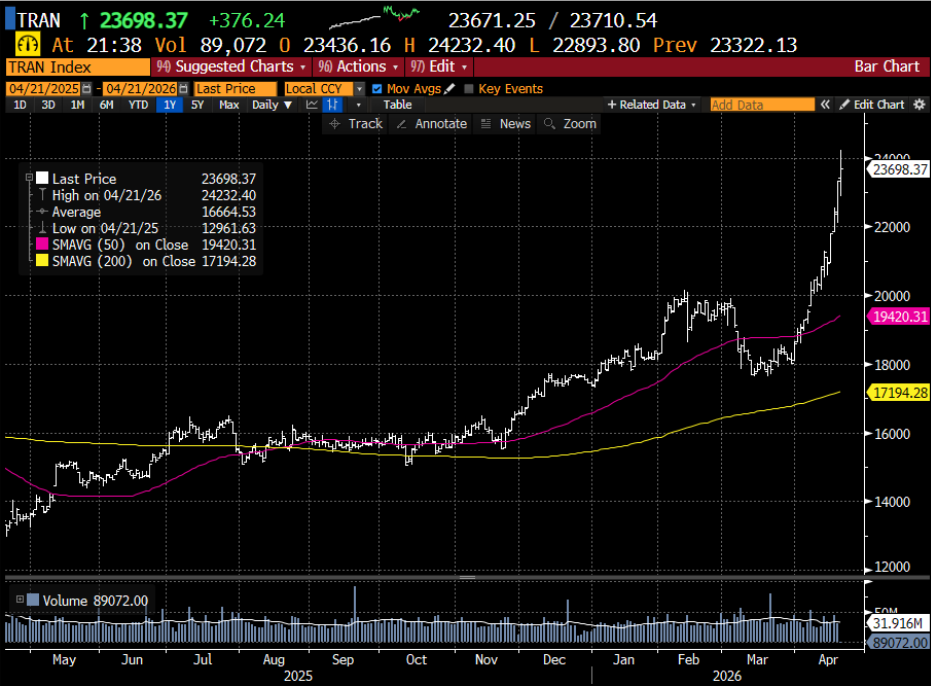Enable the Key Events checkbox
Screen dimensions: 931x686
pos(470,88)
